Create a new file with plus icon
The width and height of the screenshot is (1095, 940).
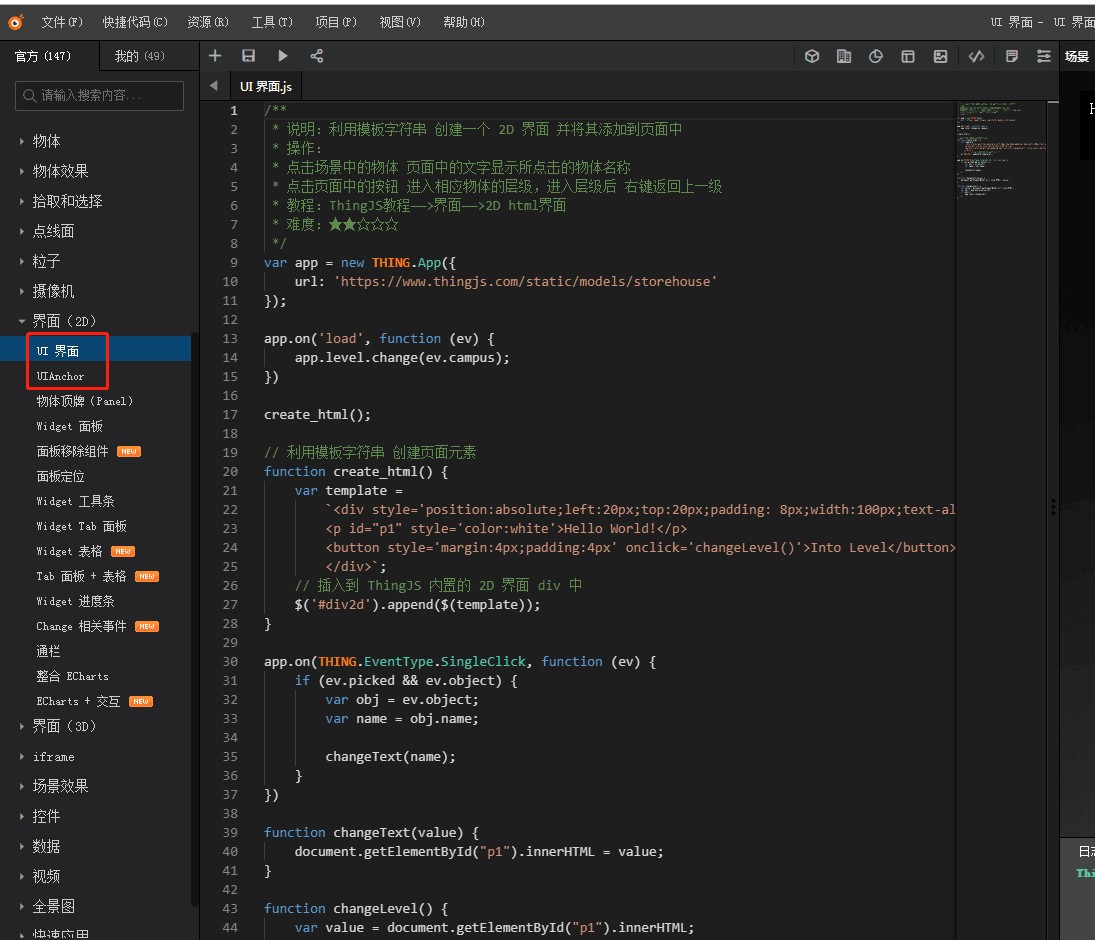coord(215,56)
